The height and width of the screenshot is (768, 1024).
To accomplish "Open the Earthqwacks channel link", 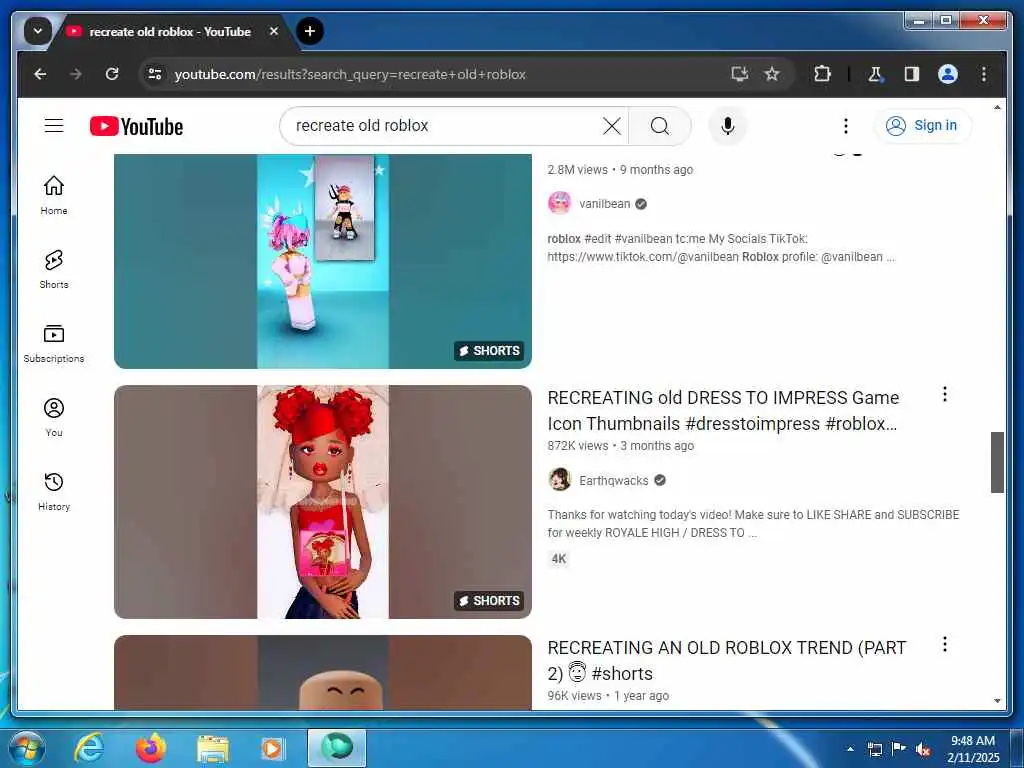I will point(613,481).
